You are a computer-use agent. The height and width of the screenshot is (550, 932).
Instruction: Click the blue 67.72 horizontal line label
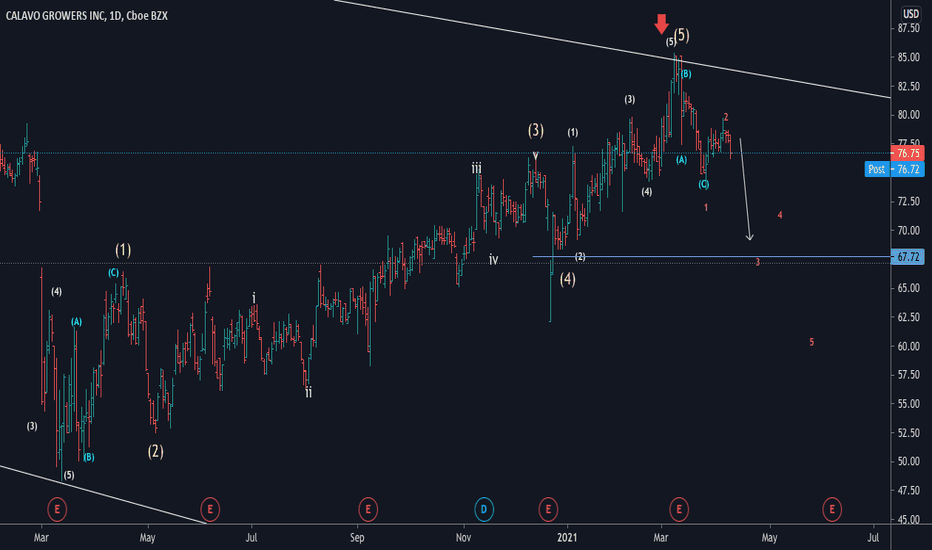(908, 257)
